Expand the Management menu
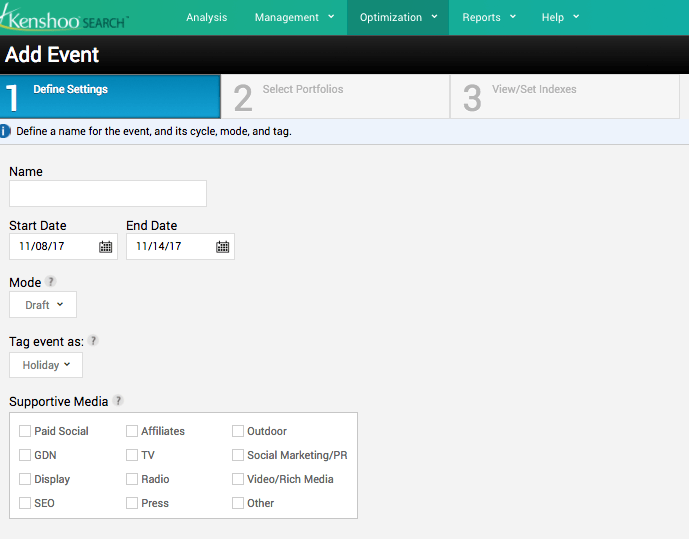 tap(294, 18)
